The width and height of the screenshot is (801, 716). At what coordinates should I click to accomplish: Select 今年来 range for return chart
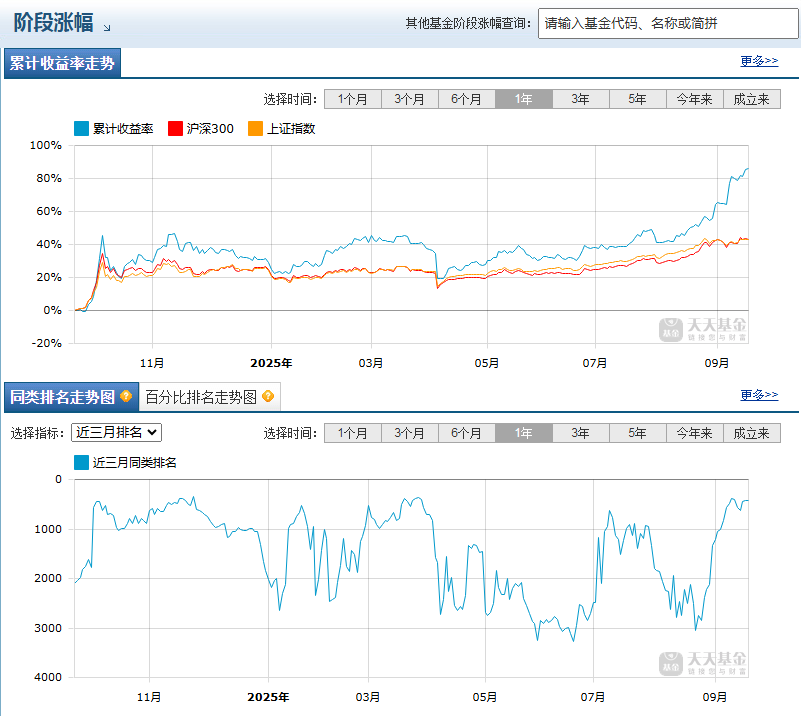695,99
